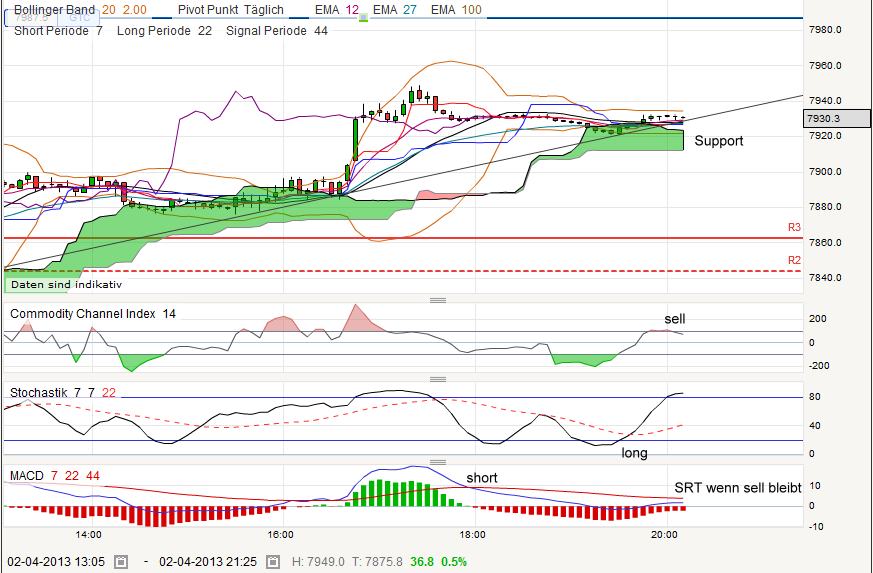Click the green 0.5% change value
This screenshot has height=573, width=873.
[454, 562]
